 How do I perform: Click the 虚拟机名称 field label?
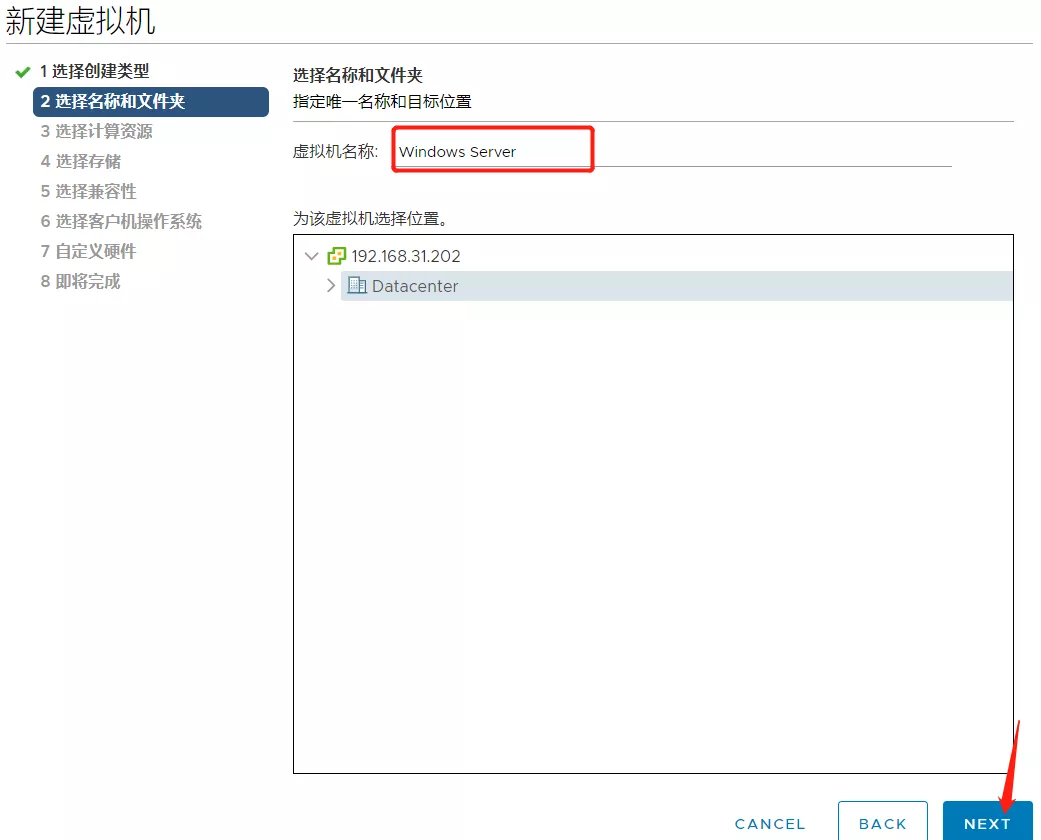(x=335, y=152)
